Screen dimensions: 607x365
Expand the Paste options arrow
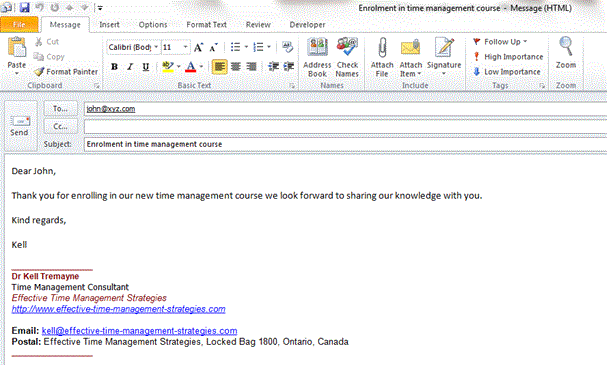[17, 74]
